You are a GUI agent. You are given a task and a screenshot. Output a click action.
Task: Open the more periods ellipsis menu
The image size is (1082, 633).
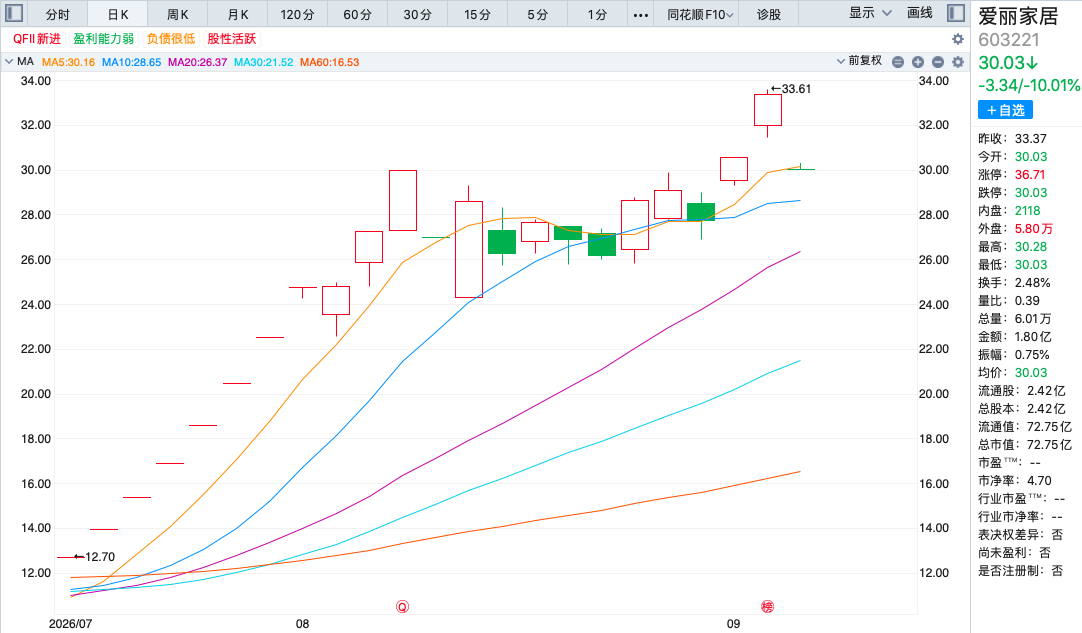tap(640, 14)
